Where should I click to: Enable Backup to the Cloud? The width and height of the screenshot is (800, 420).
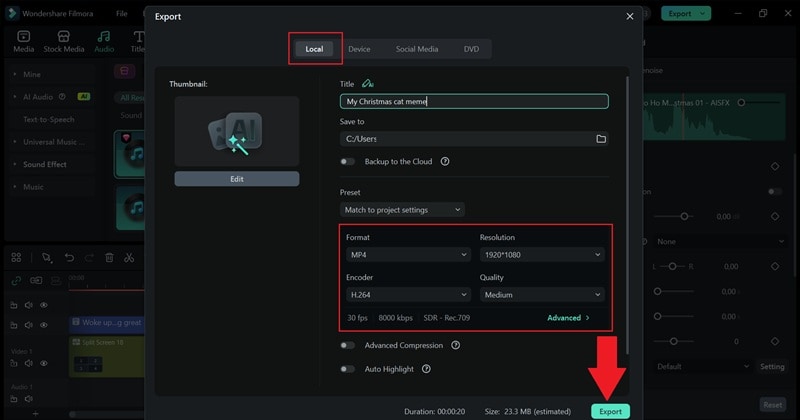tap(347, 161)
